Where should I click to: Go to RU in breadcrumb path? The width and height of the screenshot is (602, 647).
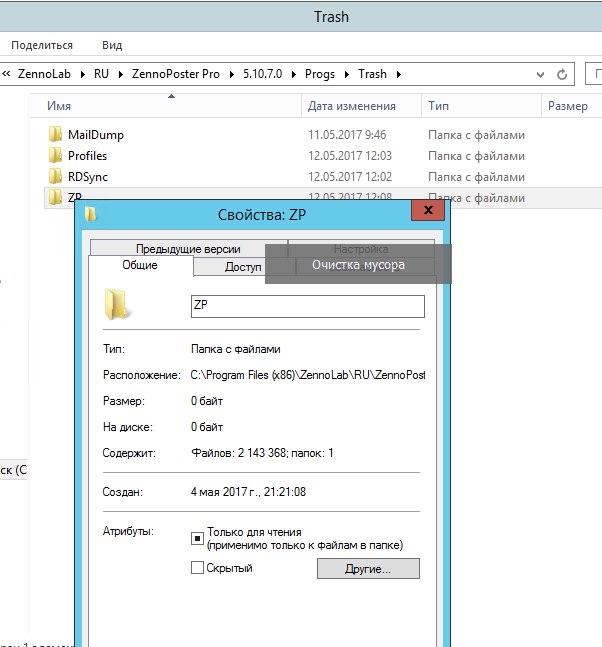click(x=101, y=74)
